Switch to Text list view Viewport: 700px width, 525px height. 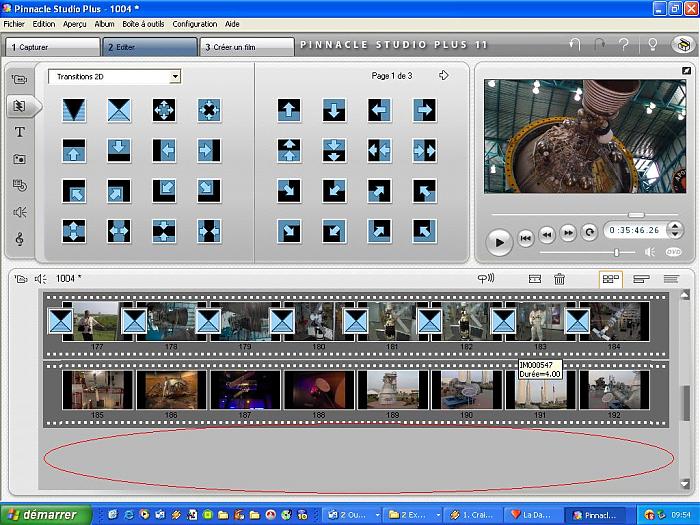[671, 279]
